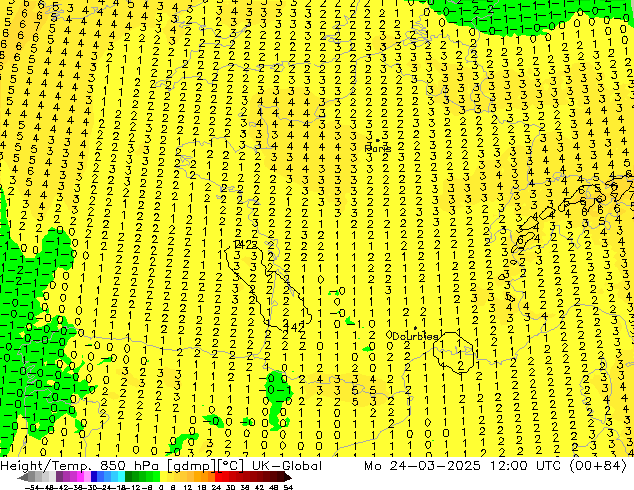Image resolution: width=634 pixels, height=490 pixels.
Task: Click the Paris city label
Action: coord(378,149)
